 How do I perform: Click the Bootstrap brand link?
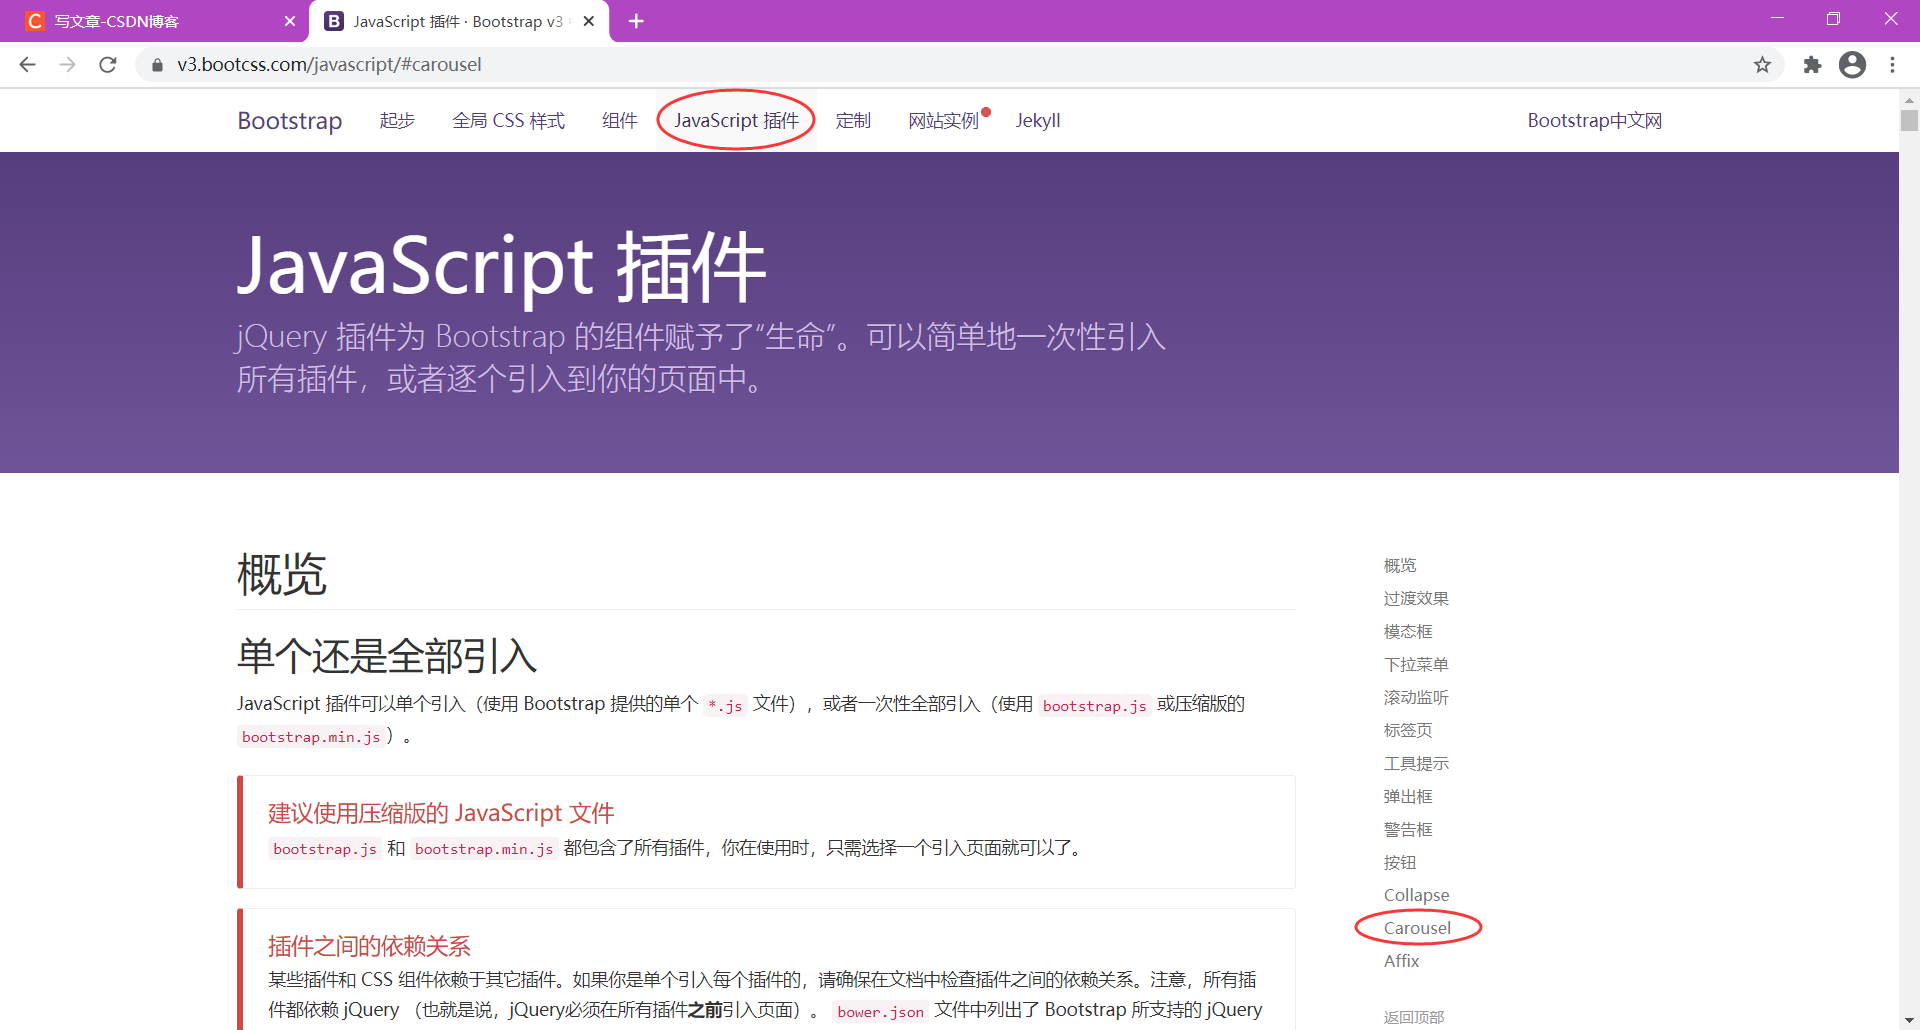pos(290,121)
